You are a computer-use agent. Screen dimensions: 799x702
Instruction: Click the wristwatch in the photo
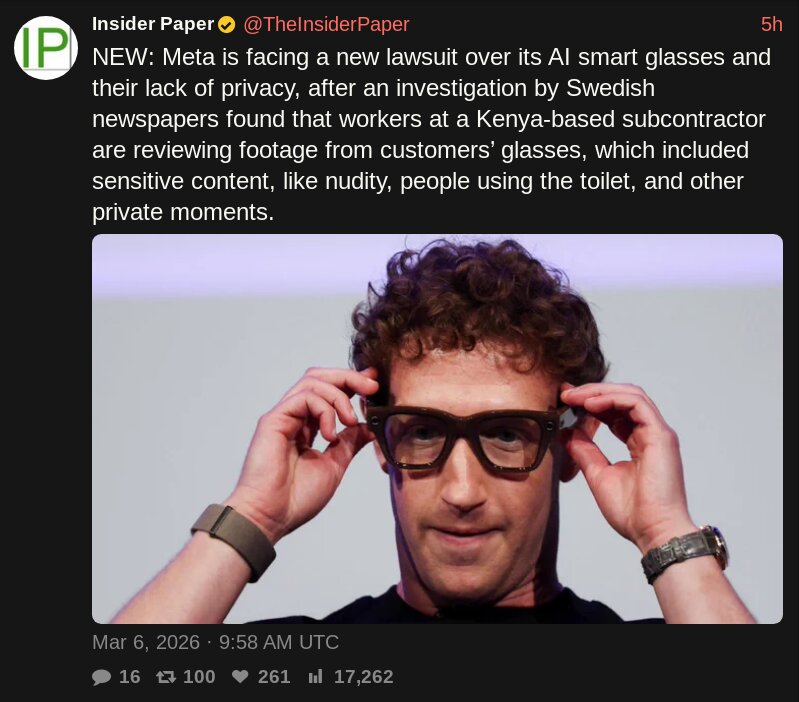pos(685,554)
